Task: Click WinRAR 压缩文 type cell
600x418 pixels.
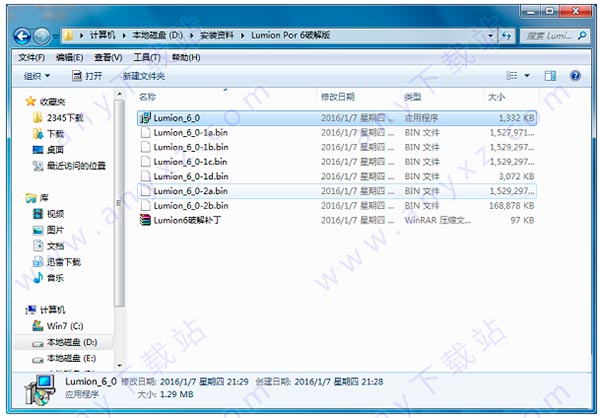Action: (x=437, y=220)
